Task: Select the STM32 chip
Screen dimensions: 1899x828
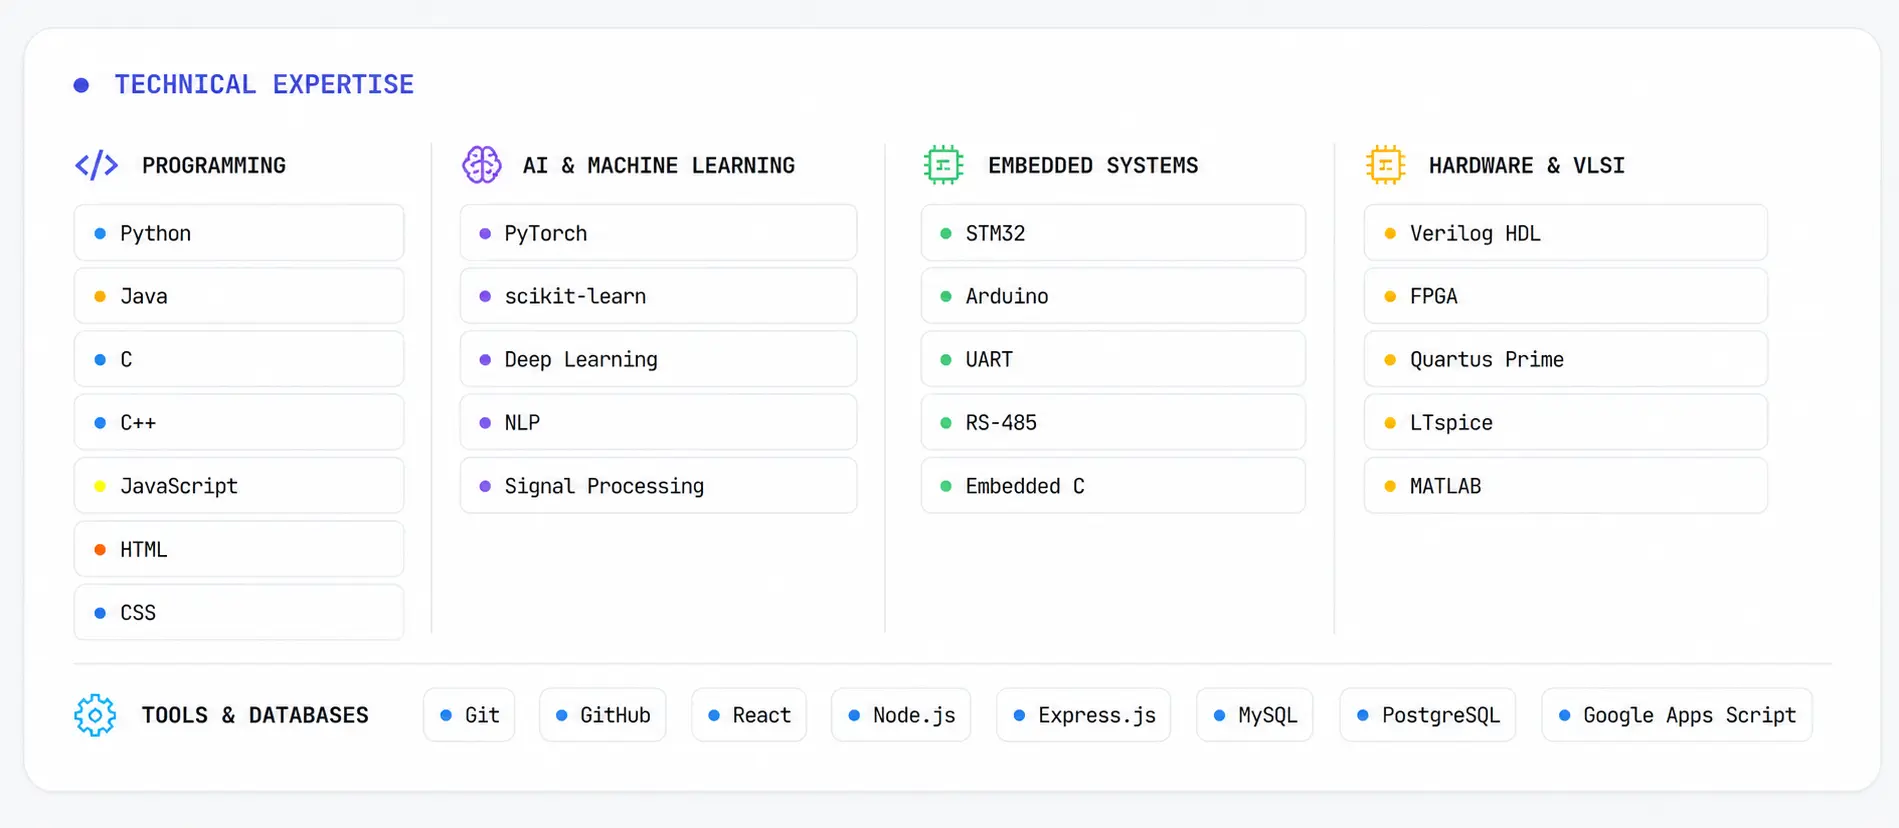Action: tap(1113, 233)
